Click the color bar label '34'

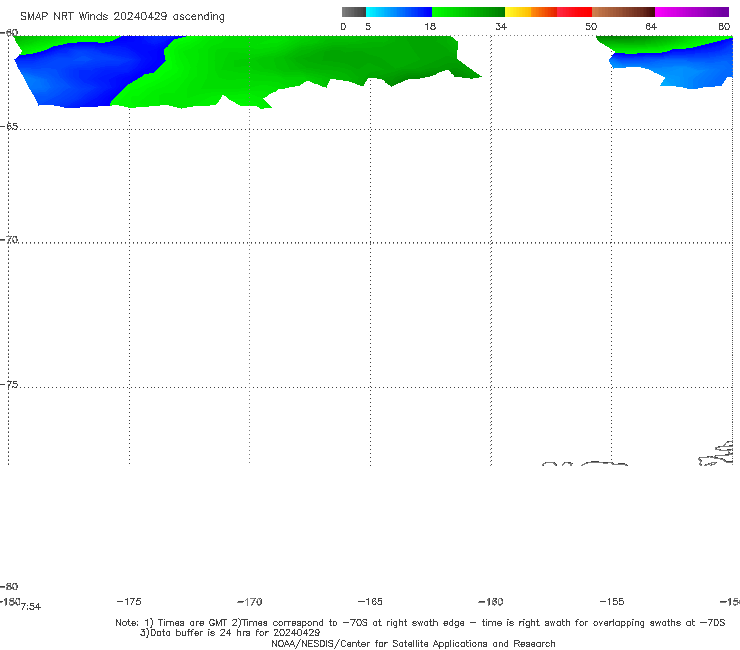pyautogui.click(x=501, y=26)
